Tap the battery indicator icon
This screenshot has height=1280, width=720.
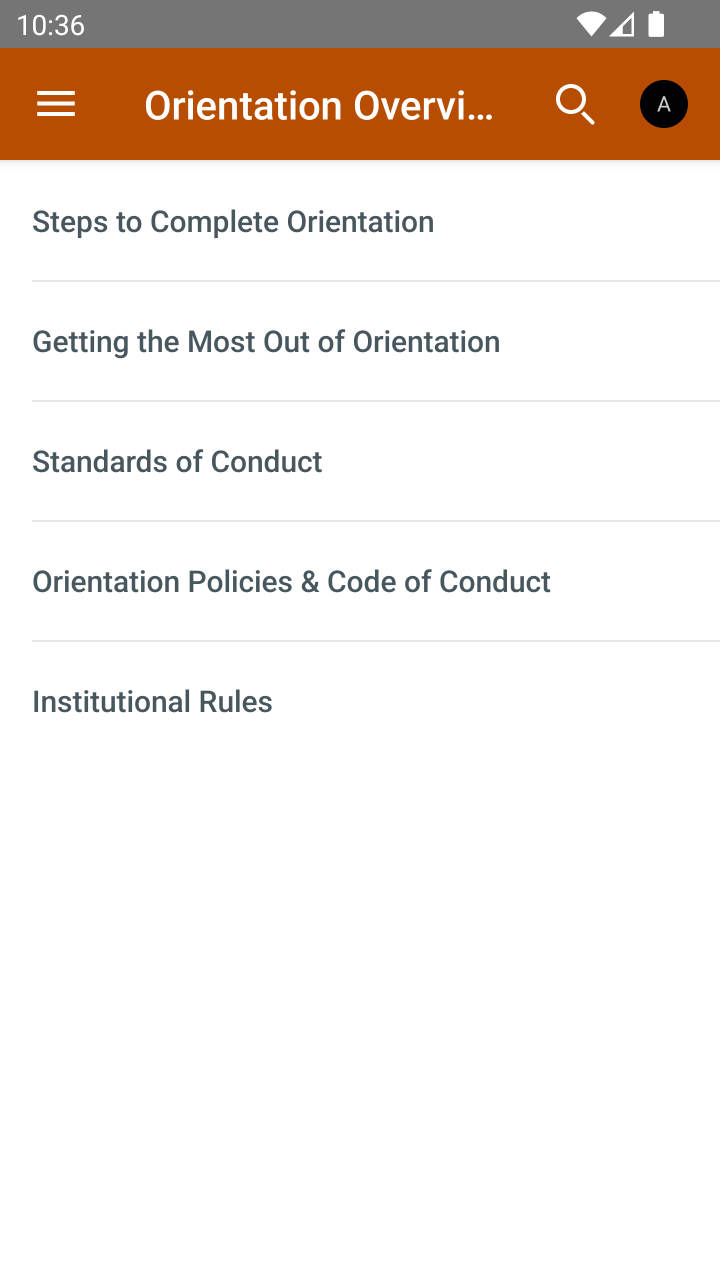click(x=656, y=24)
